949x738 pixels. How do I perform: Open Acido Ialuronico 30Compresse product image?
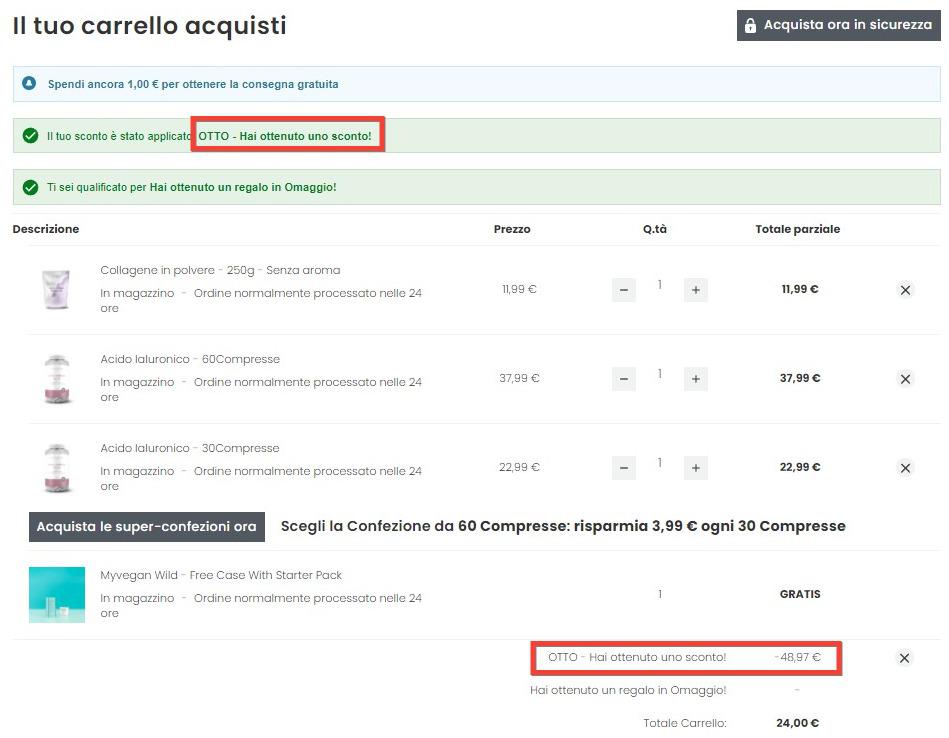(56, 468)
